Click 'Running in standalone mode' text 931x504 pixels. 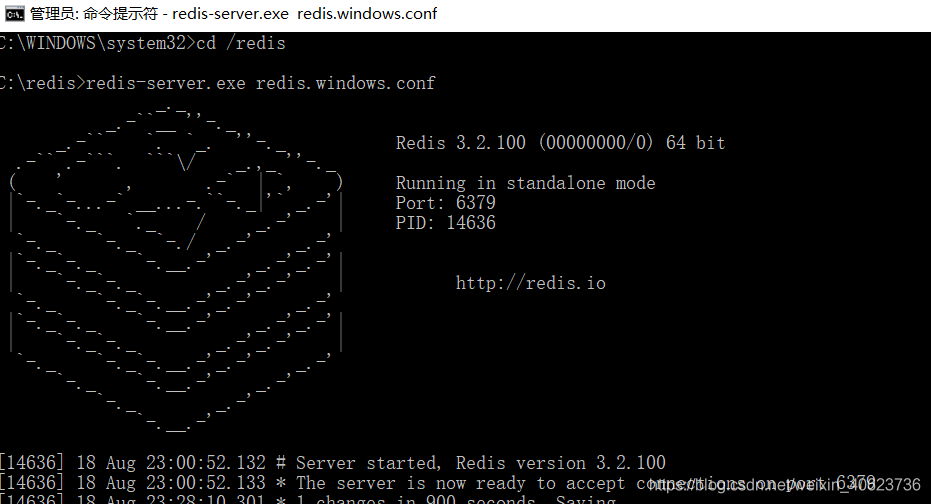525,183
